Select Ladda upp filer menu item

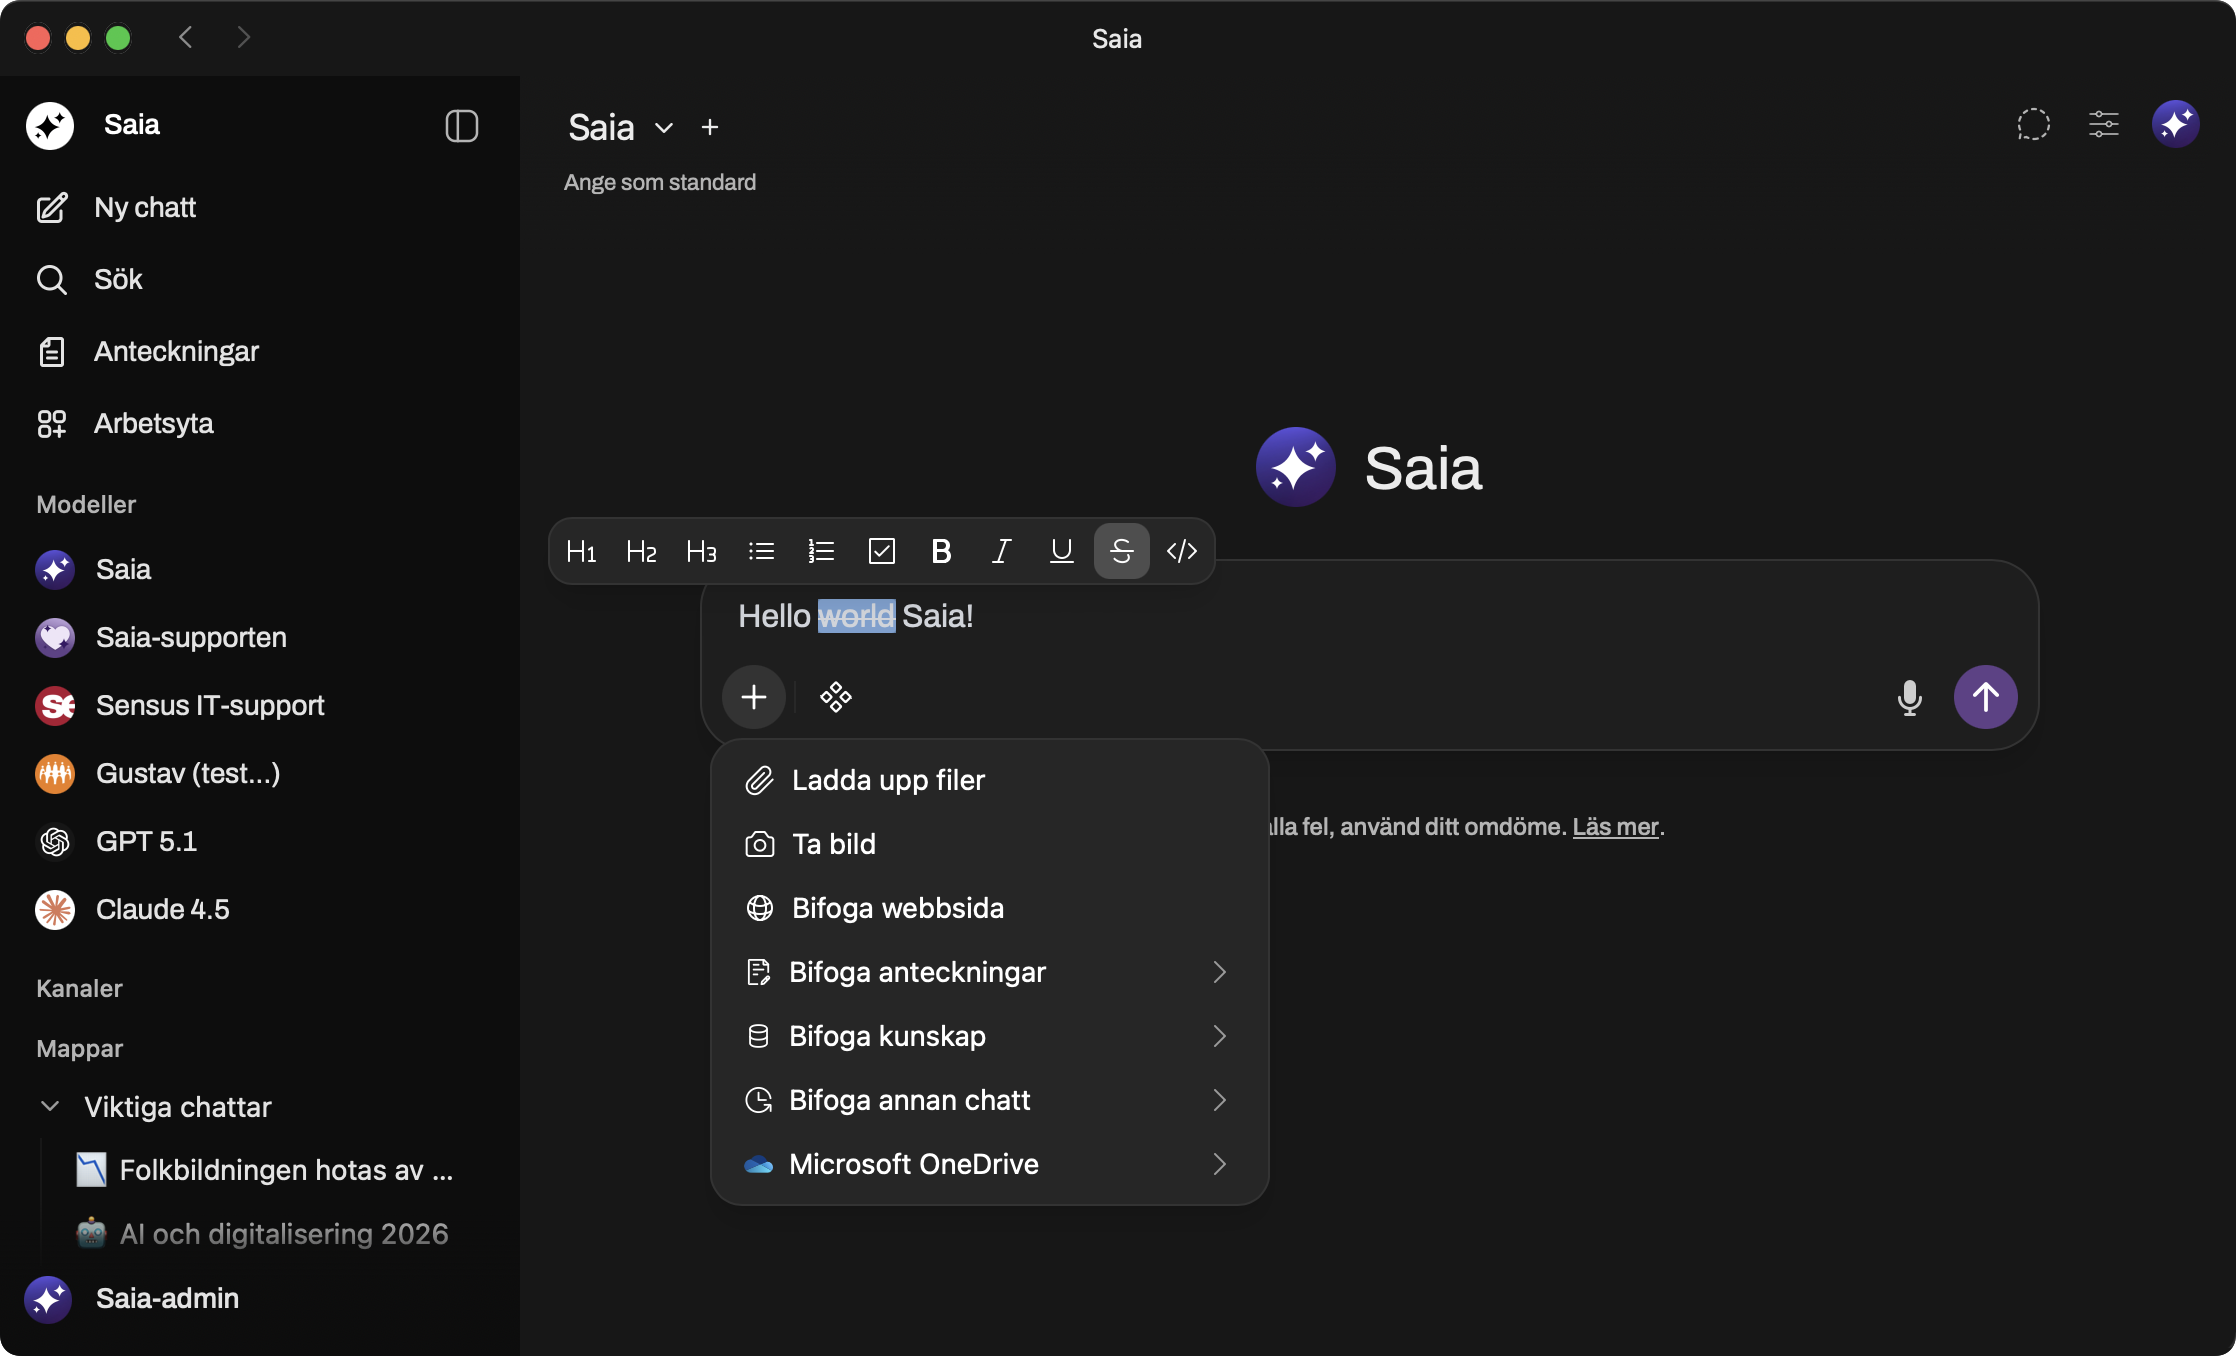click(x=888, y=780)
